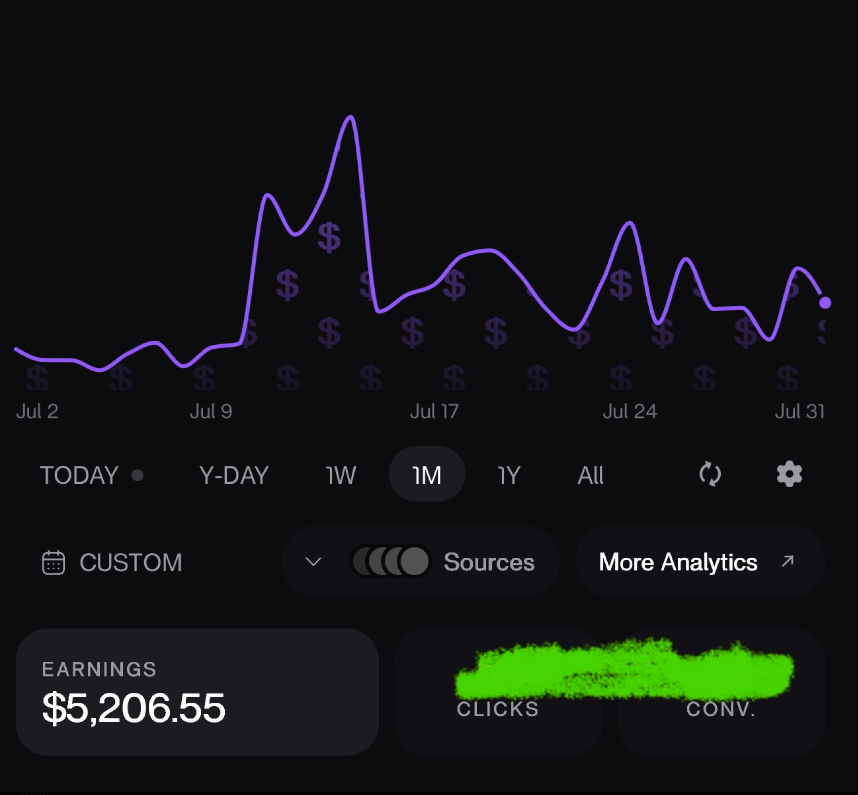Switch to the 1W range
Viewport: 858px width, 795px height.
click(x=340, y=475)
